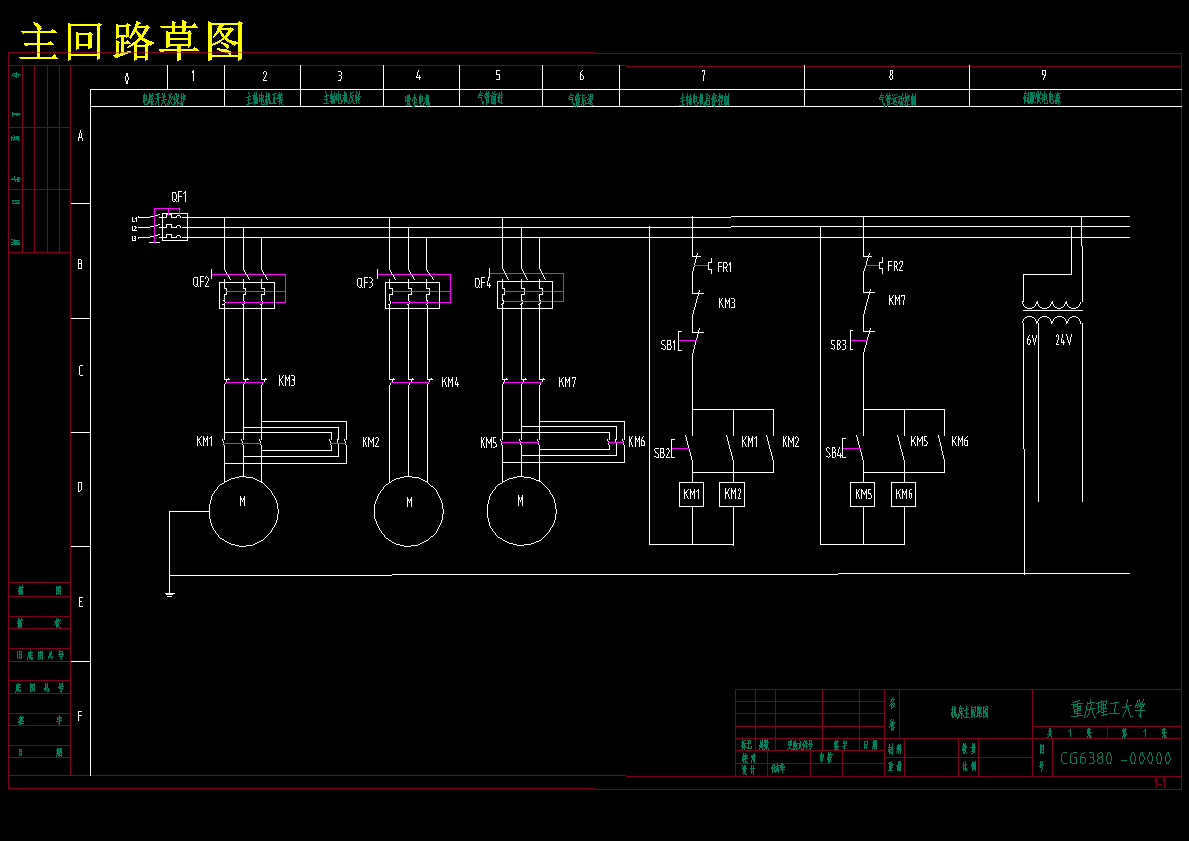The height and width of the screenshot is (841, 1189).
Task: Click row marker letter F
Action: click(x=80, y=717)
